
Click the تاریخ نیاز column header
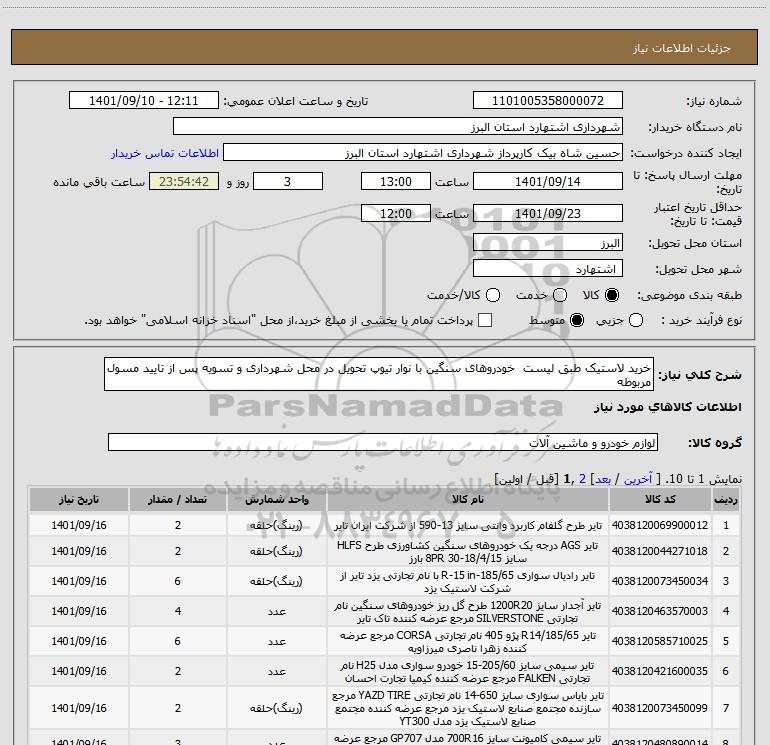79,499
